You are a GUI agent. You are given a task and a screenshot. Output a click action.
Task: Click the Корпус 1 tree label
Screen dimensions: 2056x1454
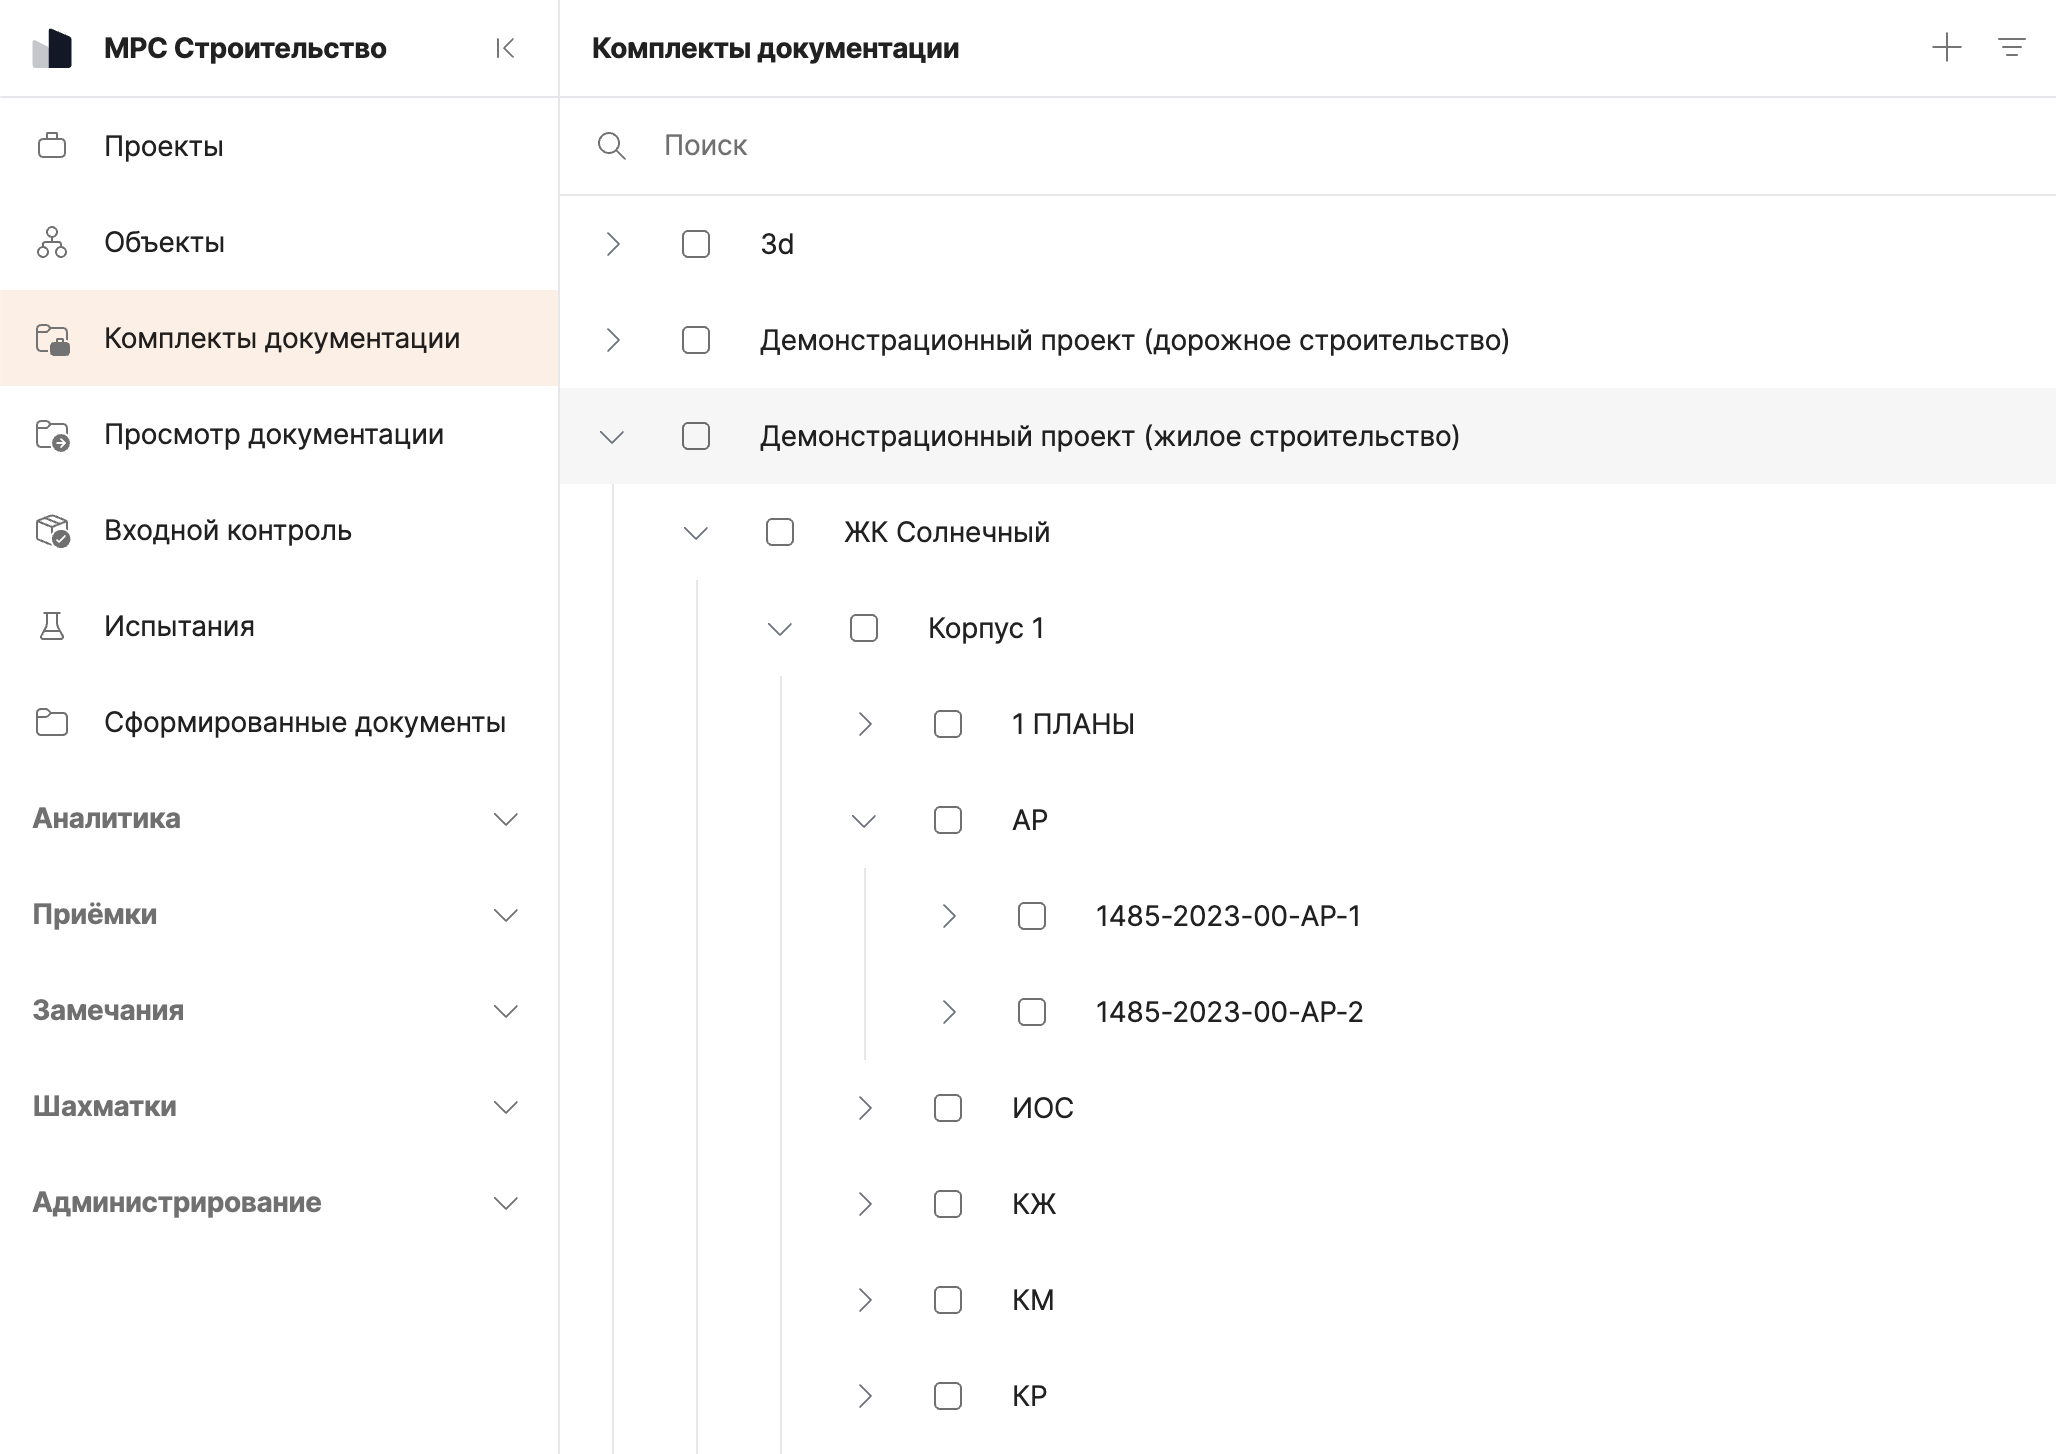(x=985, y=628)
